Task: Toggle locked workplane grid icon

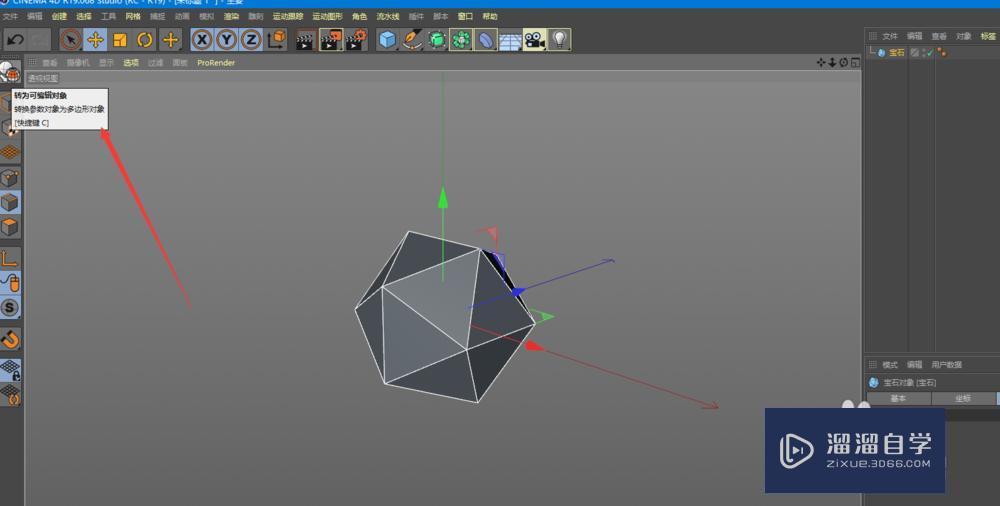Action: click(x=10, y=370)
